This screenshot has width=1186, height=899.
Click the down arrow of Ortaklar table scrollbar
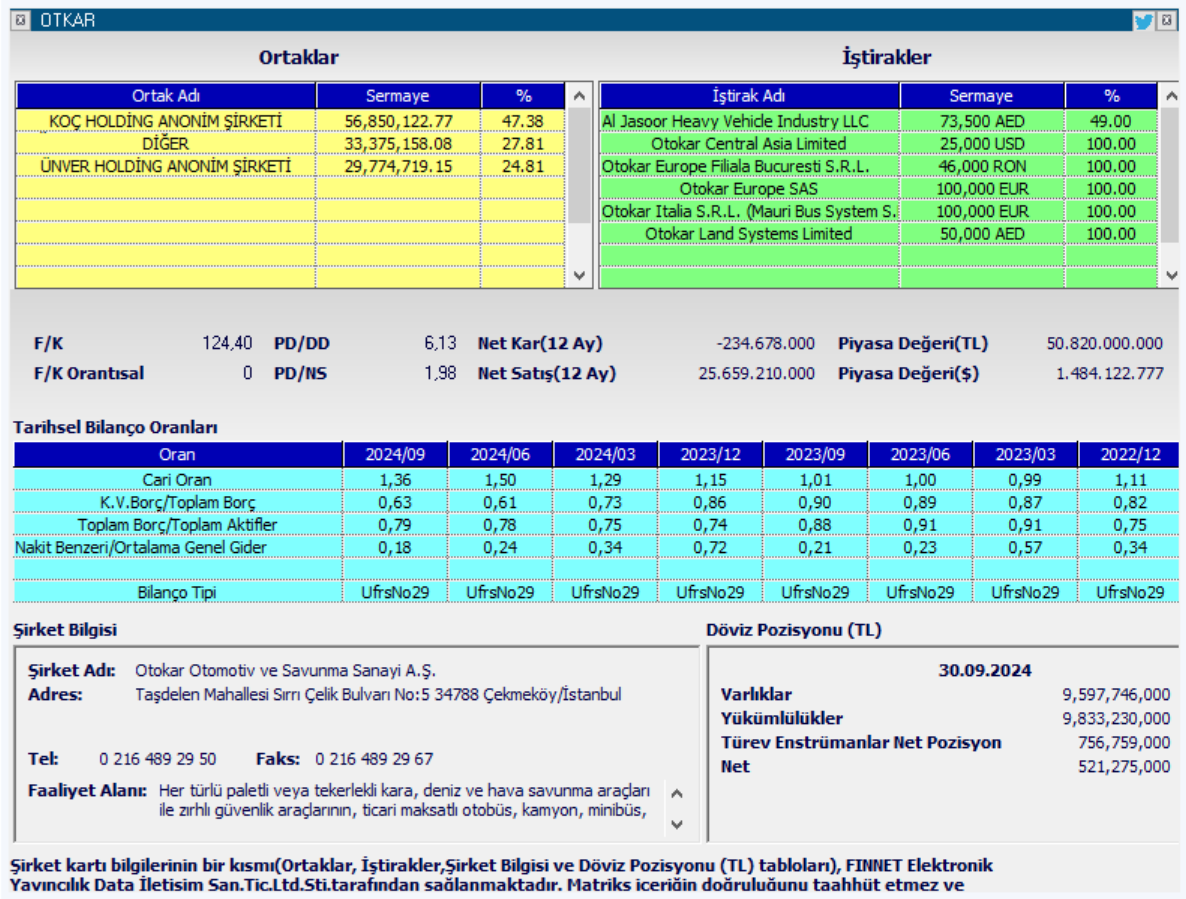(579, 276)
